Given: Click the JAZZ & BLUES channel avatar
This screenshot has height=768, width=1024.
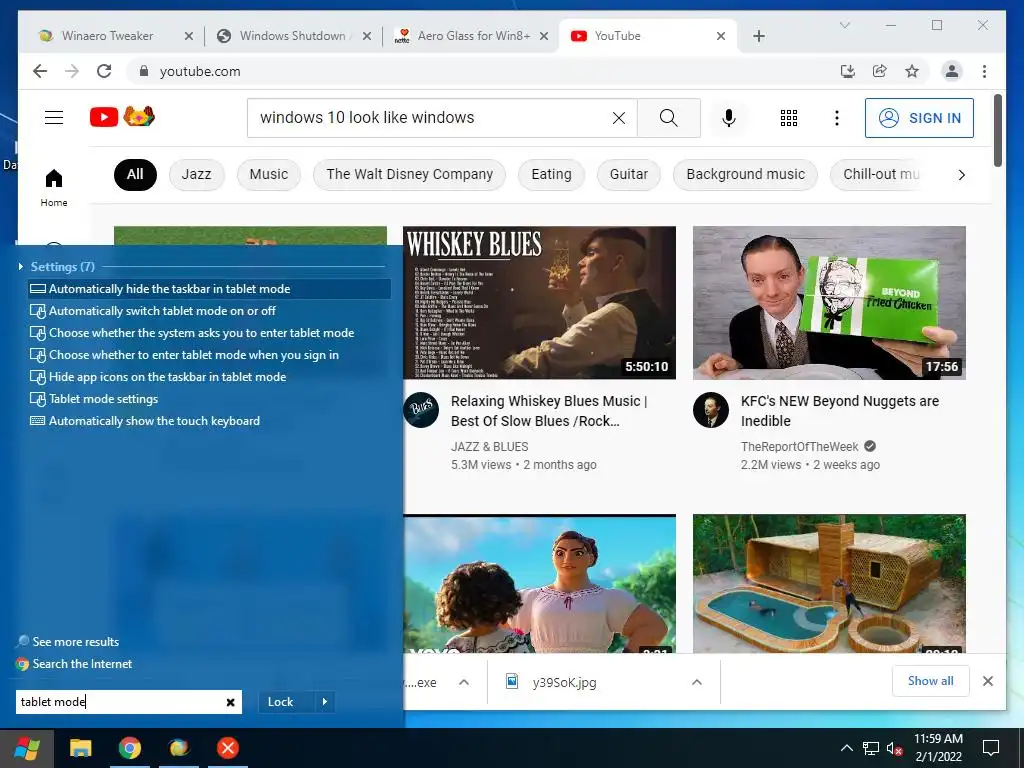Looking at the screenshot, I should pos(421,410).
